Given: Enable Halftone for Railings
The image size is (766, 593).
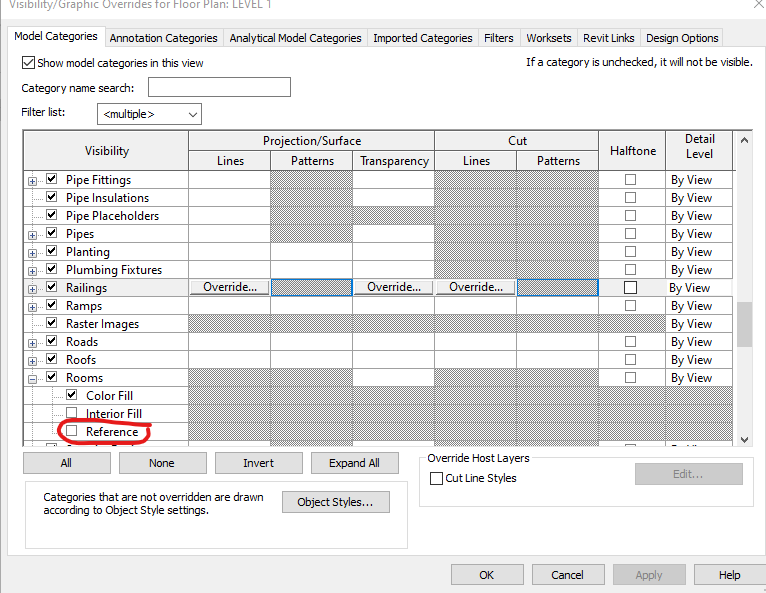Looking at the screenshot, I should 630,287.
